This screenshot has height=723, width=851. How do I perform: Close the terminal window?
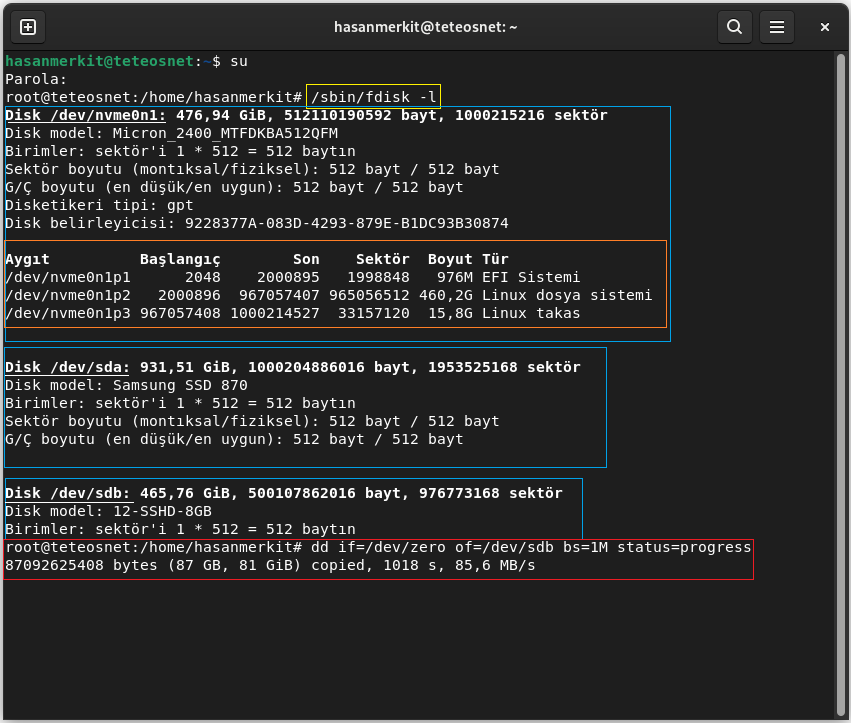(x=824, y=27)
